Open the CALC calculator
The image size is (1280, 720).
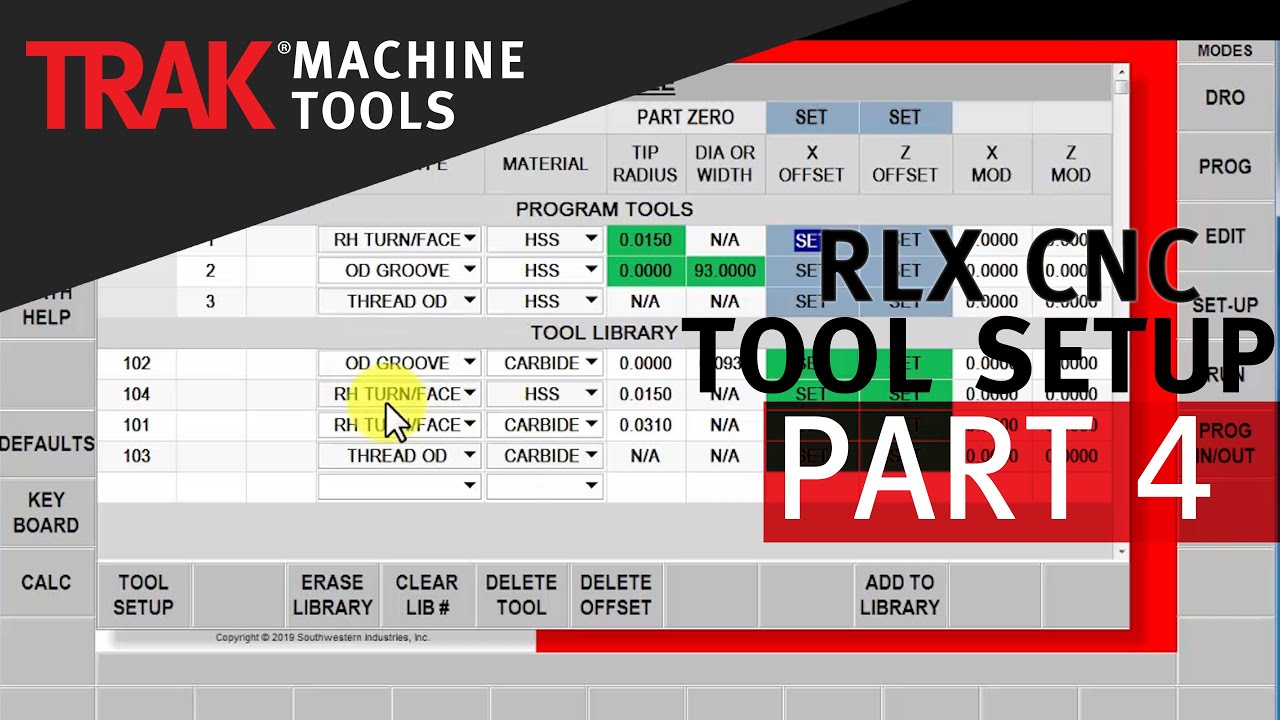pos(46,582)
